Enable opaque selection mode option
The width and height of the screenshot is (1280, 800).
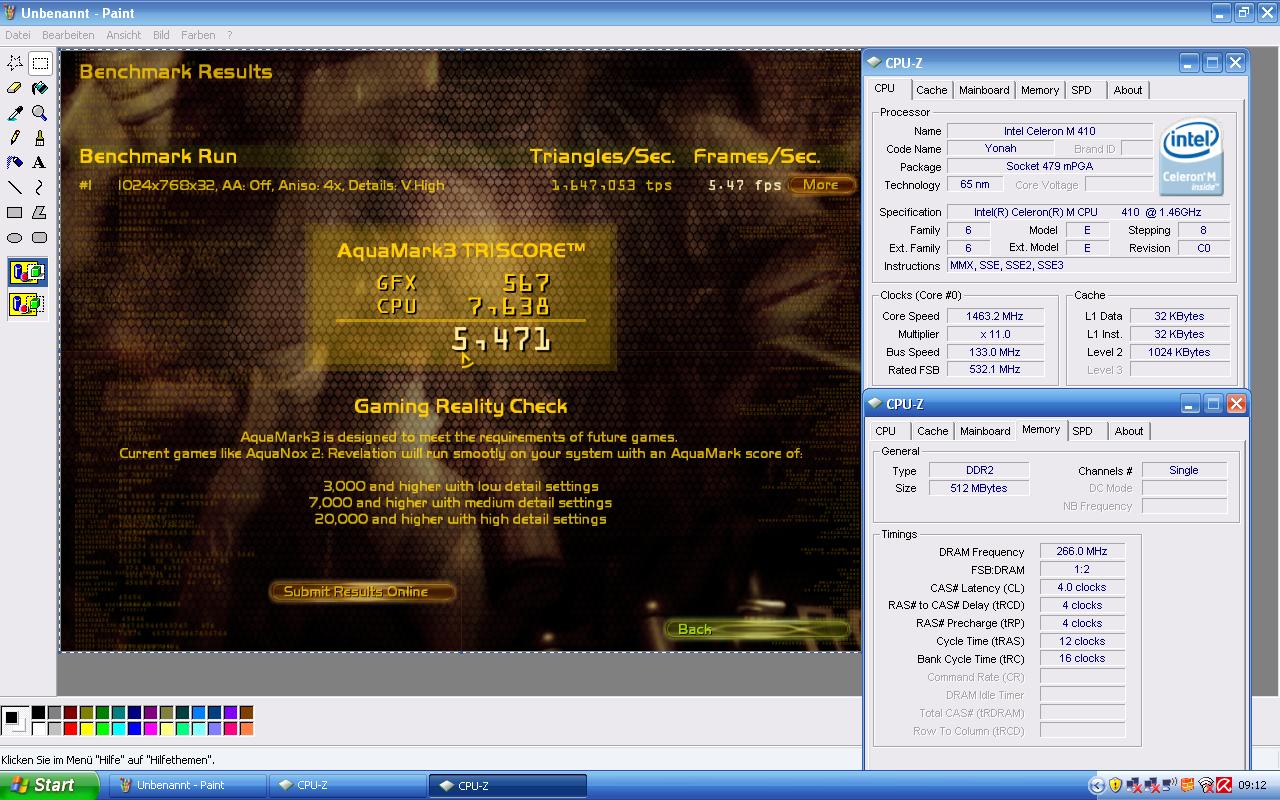point(27,272)
